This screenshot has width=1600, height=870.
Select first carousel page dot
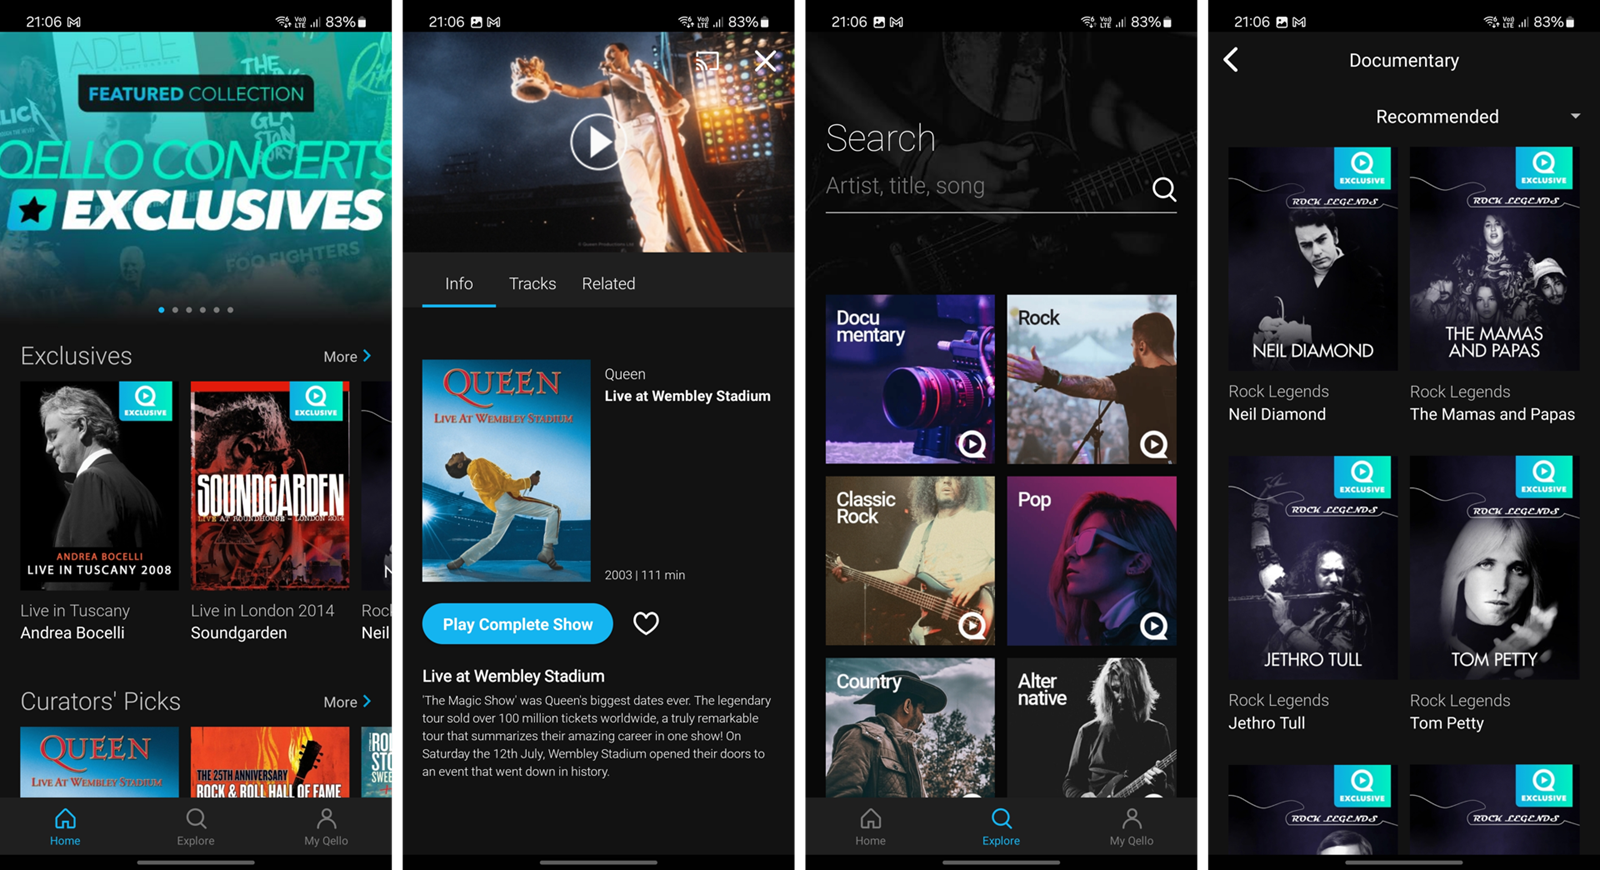pyautogui.click(x=161, y=310)
